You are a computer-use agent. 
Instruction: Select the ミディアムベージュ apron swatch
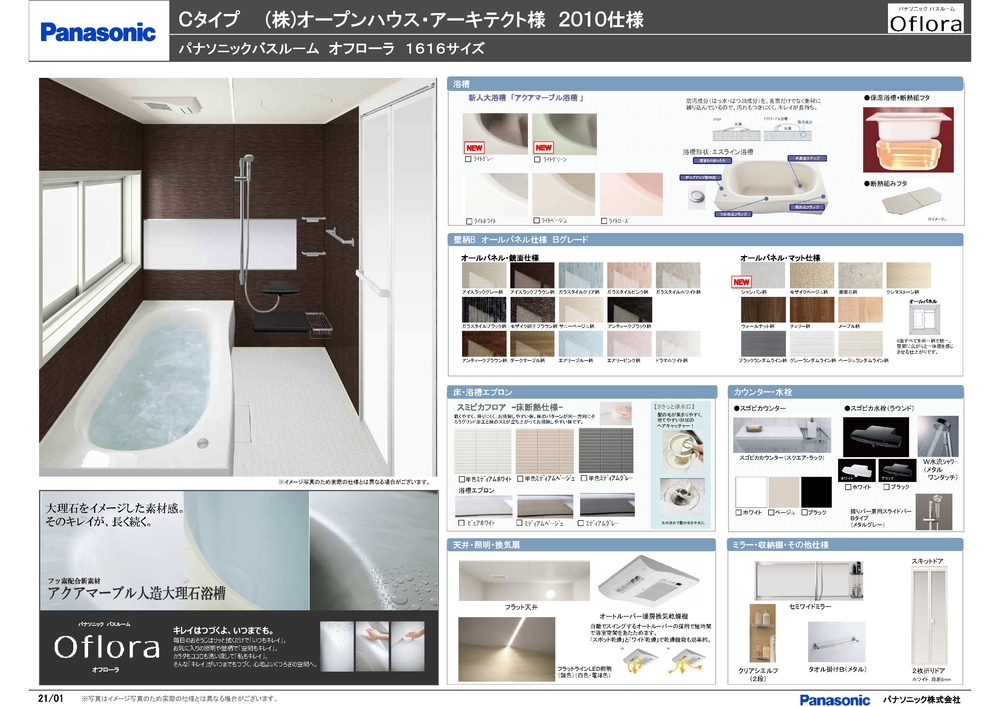(545, 506)
